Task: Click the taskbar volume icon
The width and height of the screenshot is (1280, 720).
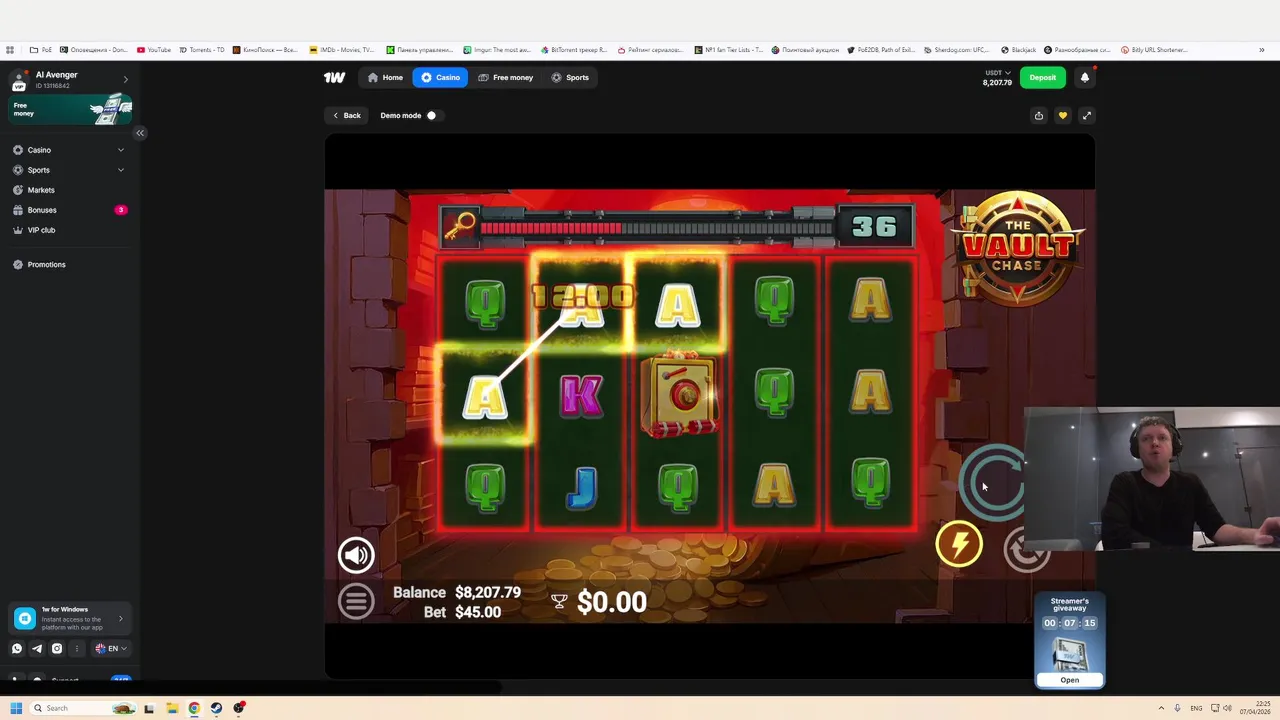Action: point(1227,708)
